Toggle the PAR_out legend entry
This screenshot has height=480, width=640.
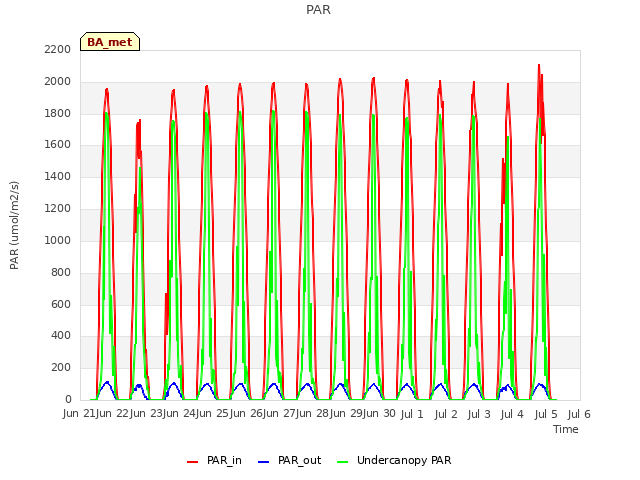tap(290, 460)
